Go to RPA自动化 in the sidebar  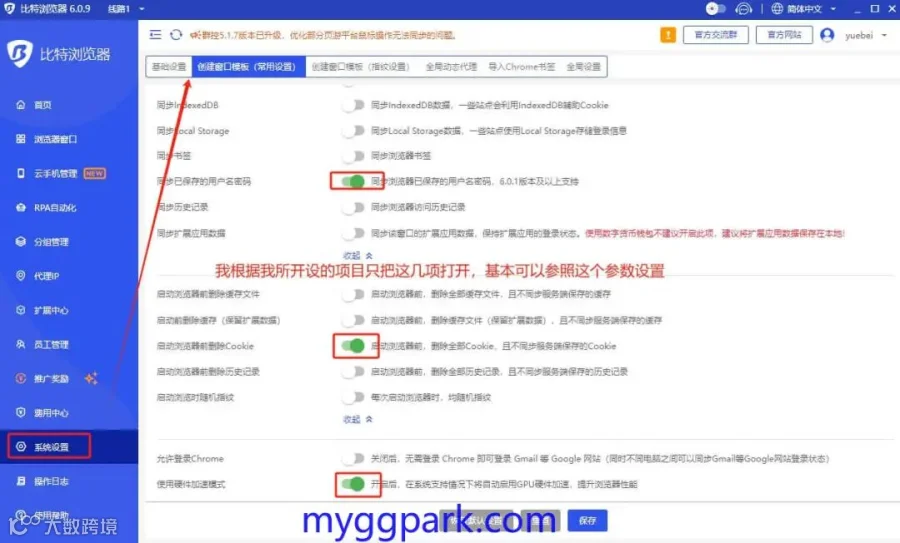55,208
